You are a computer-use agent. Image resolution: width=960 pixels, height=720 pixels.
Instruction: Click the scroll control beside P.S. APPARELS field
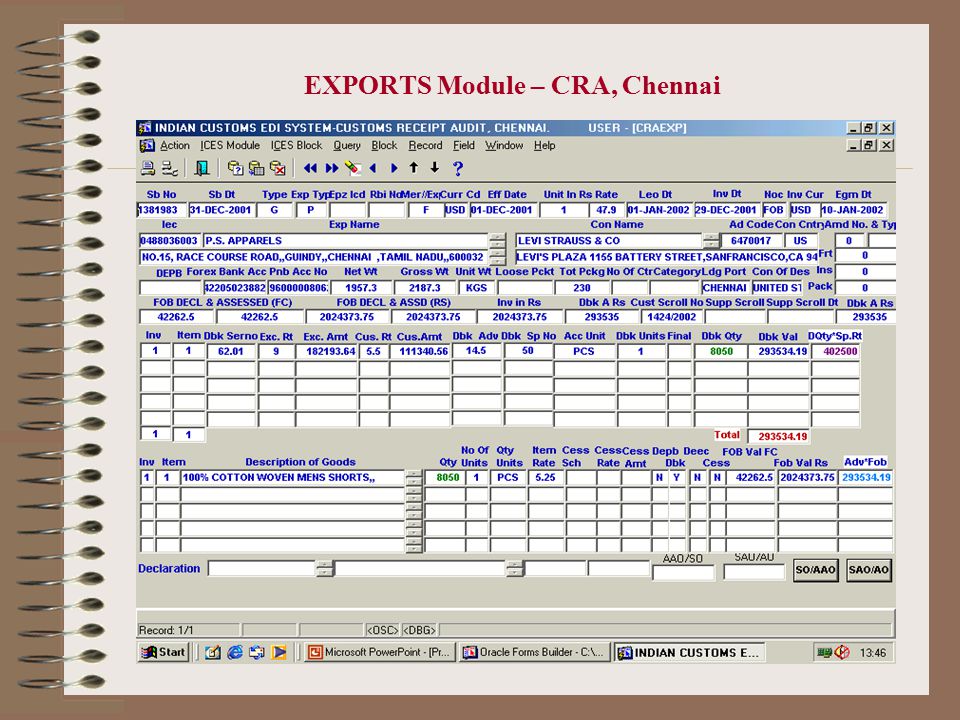click(498, 241)
